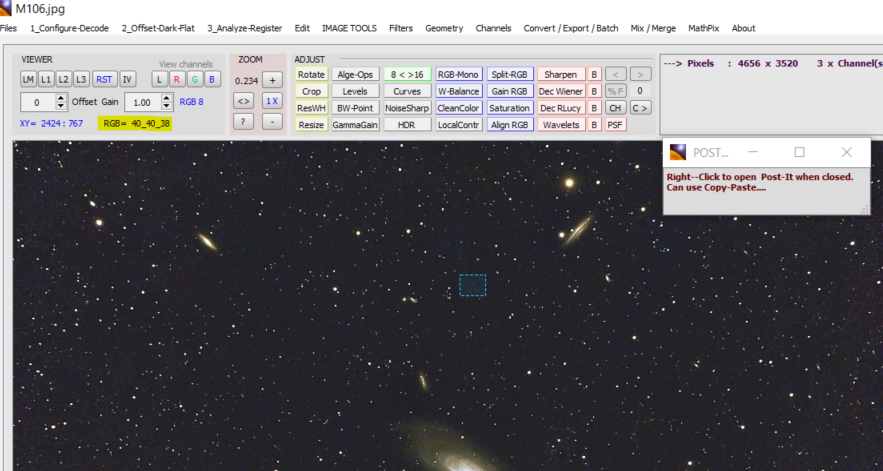Image resolution: width=883 pixels, height=471 pixels.
Task: Open the 3_Analyze-Register menu
Action: [244, 28]
